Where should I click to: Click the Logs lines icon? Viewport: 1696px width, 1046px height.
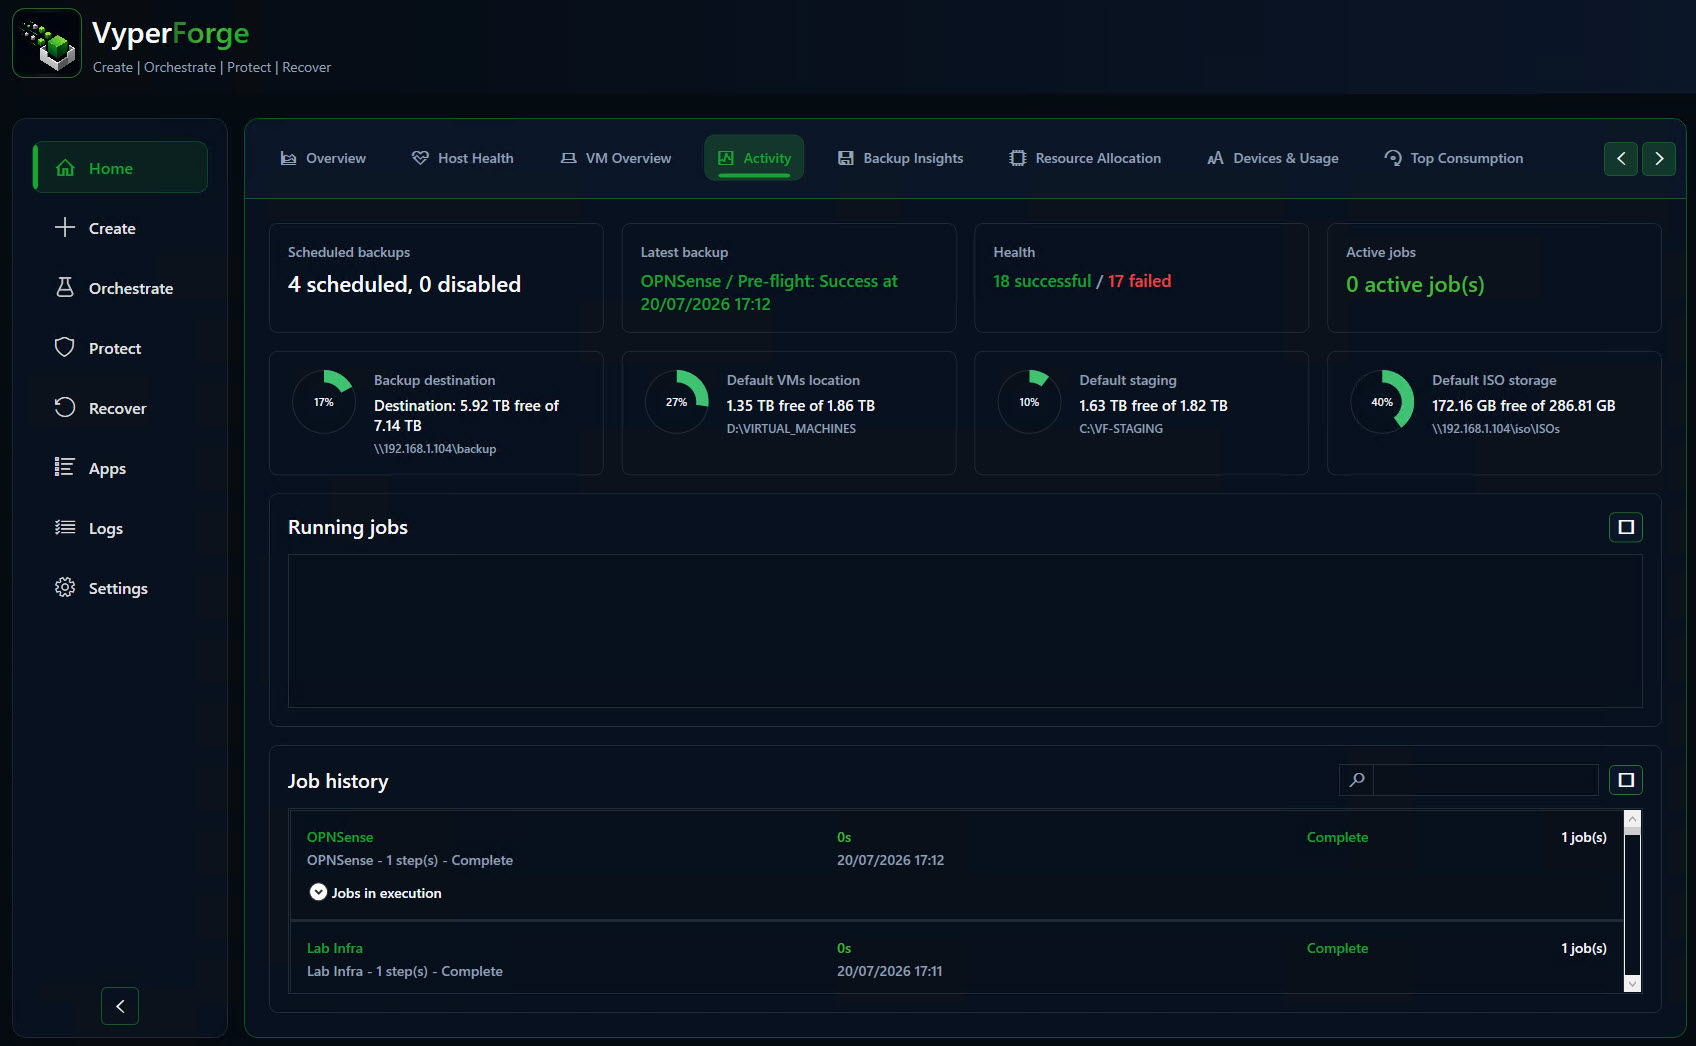pos(65,527)
